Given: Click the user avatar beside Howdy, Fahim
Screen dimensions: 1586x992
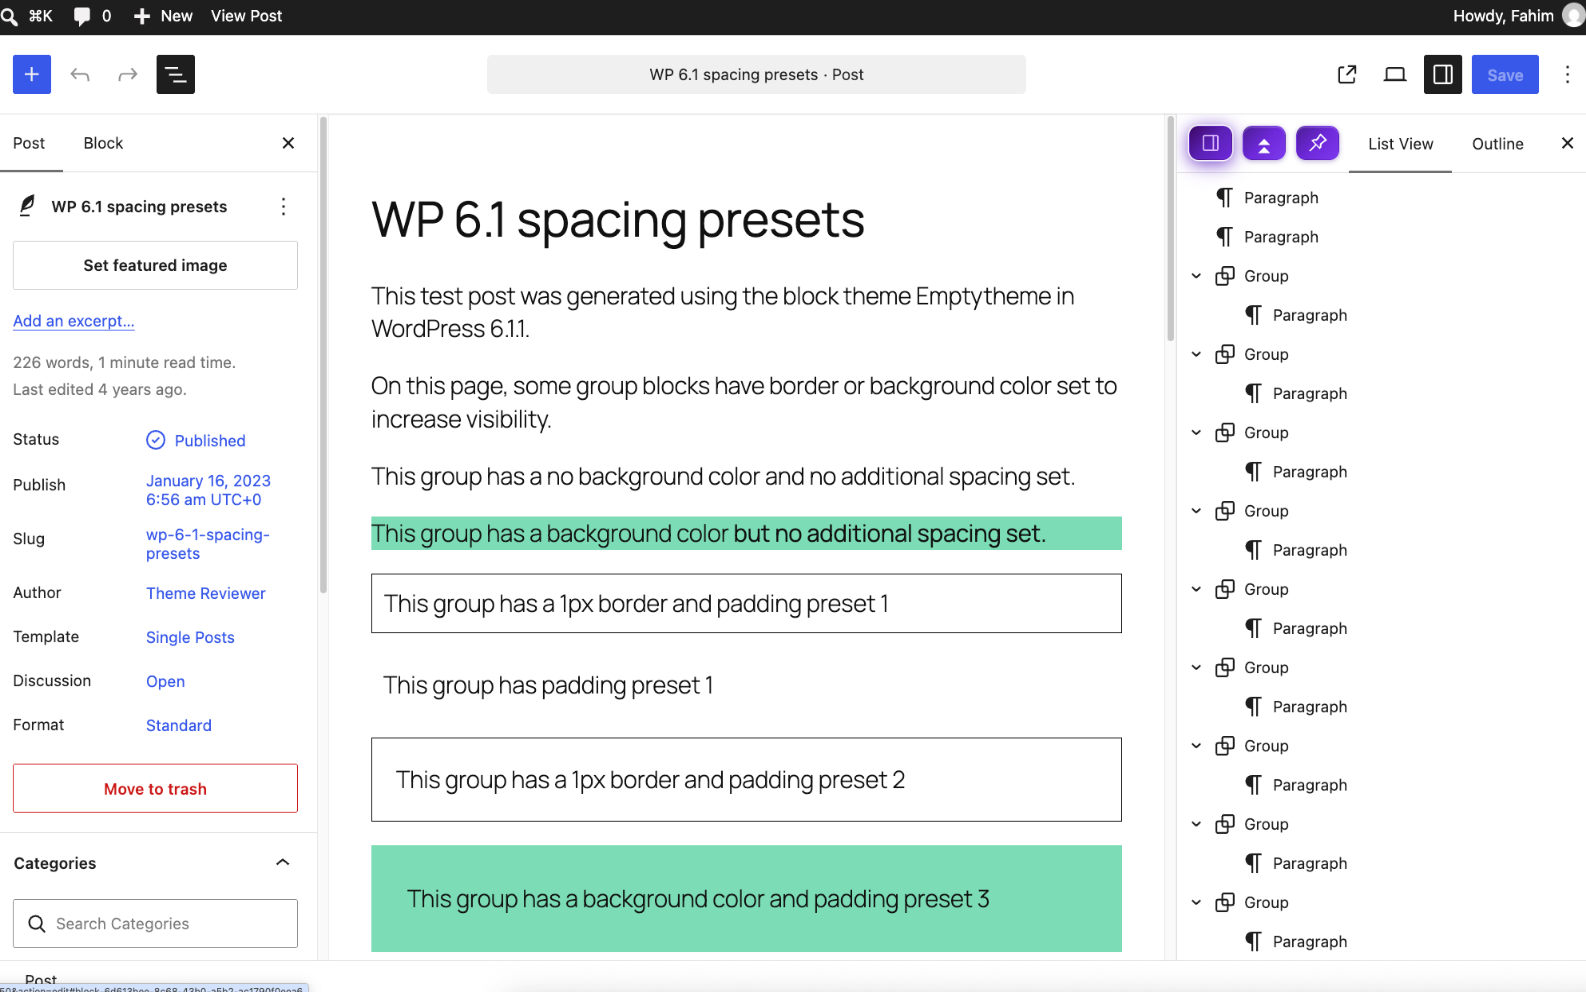Looking at the screenshot, I should pos(1574,16).
